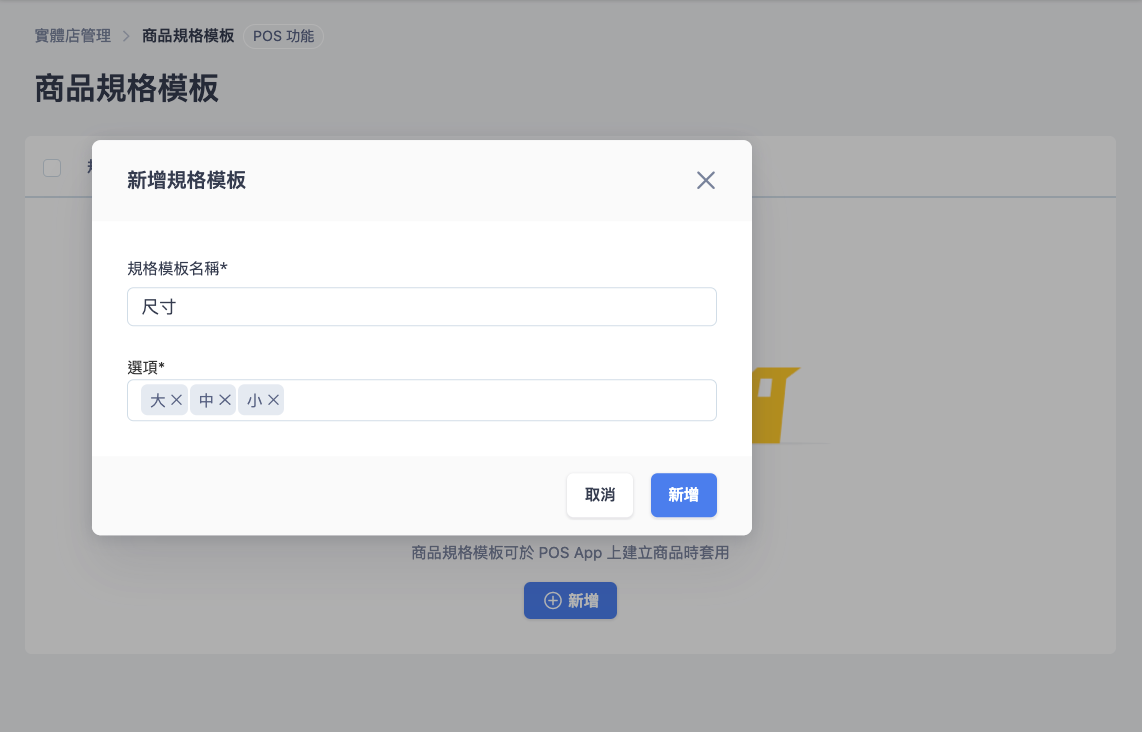This screenshot has height=732, width=1142.
Task: Click the POS 功能 badge
Action: [284, 36]
